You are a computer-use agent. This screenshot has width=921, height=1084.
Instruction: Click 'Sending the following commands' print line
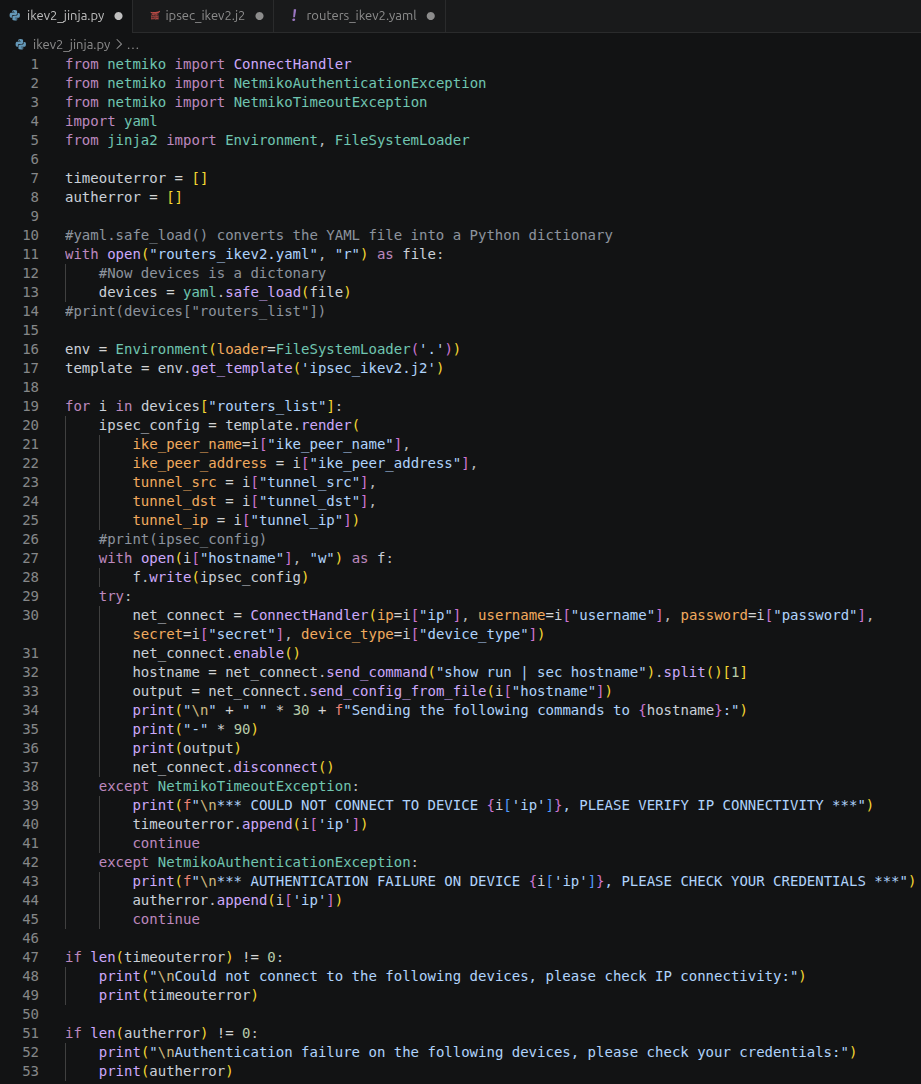click(x=440, y=711)
